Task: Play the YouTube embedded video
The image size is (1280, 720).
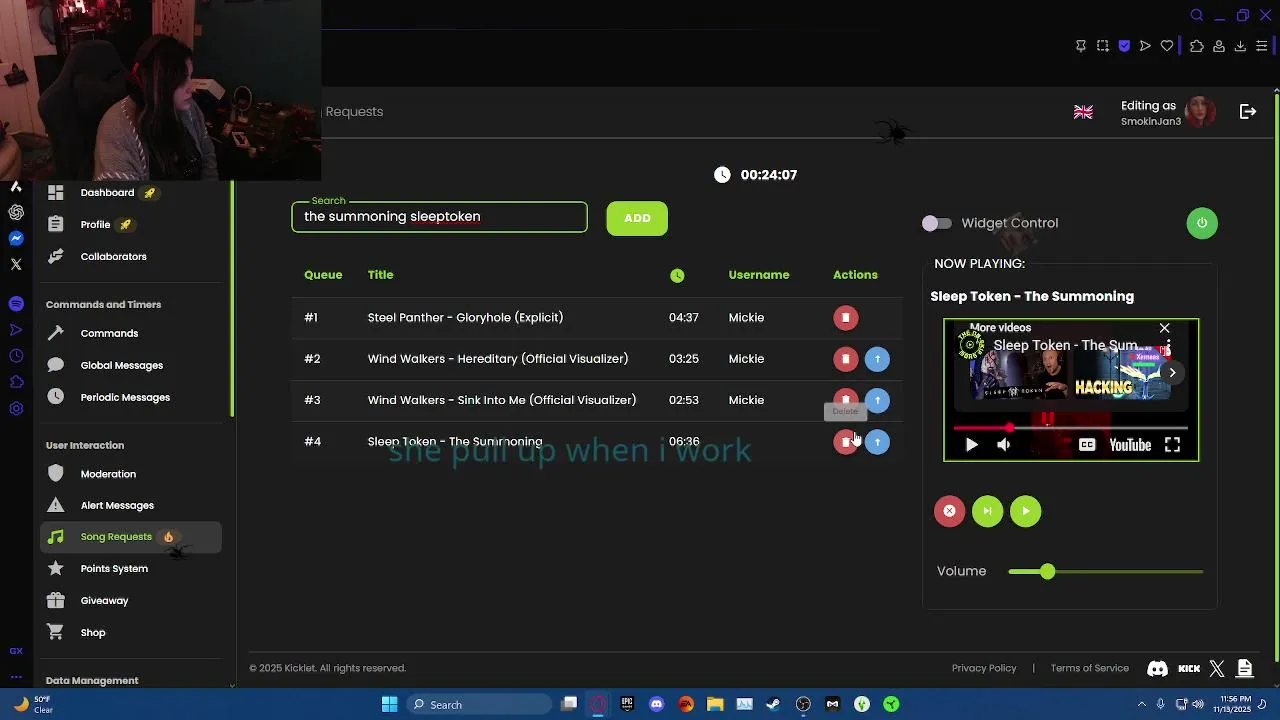Action: pos(971,445)
